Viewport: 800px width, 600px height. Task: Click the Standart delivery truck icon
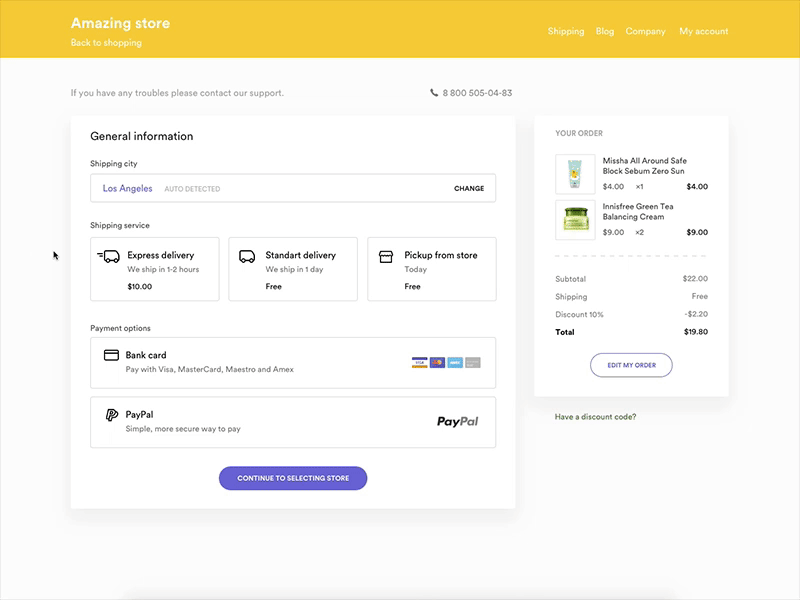point(247,256)
